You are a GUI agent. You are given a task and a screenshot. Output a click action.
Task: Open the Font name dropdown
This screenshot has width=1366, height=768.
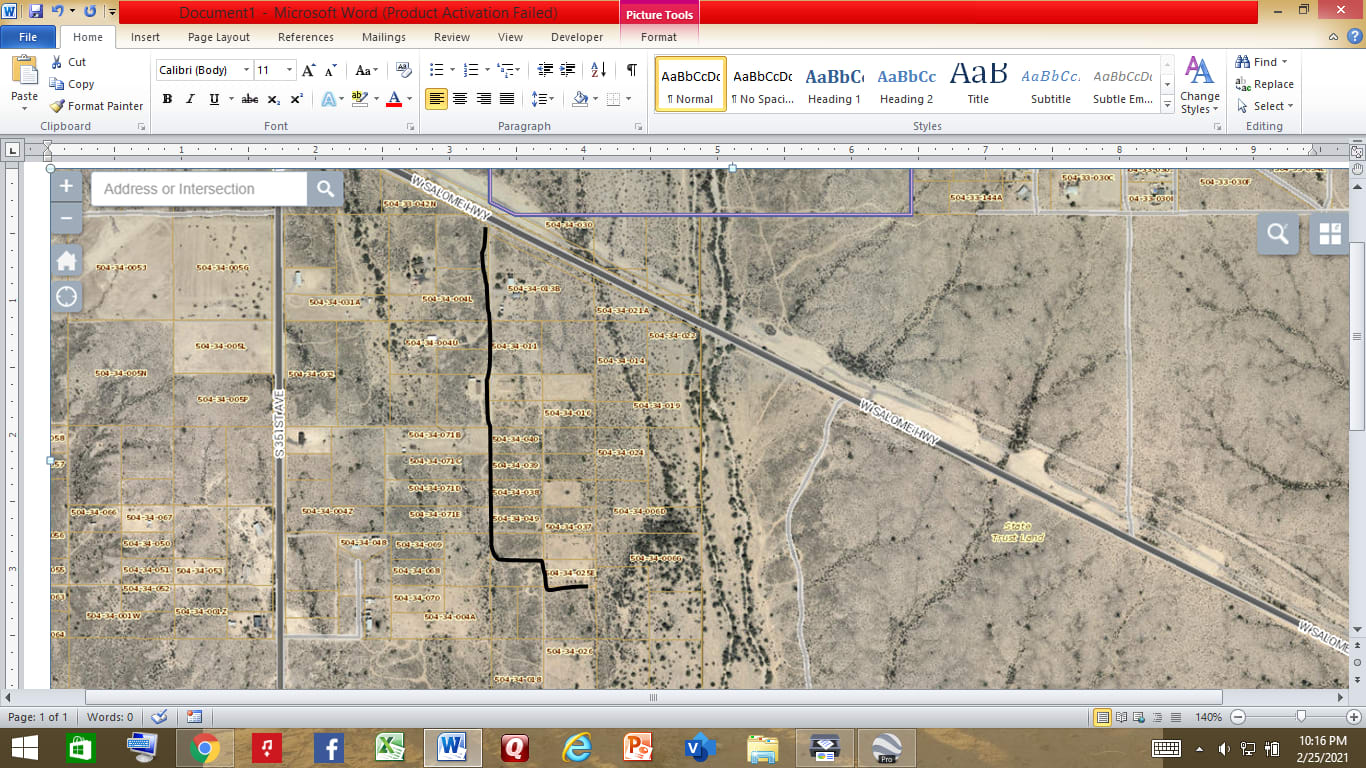246,70
